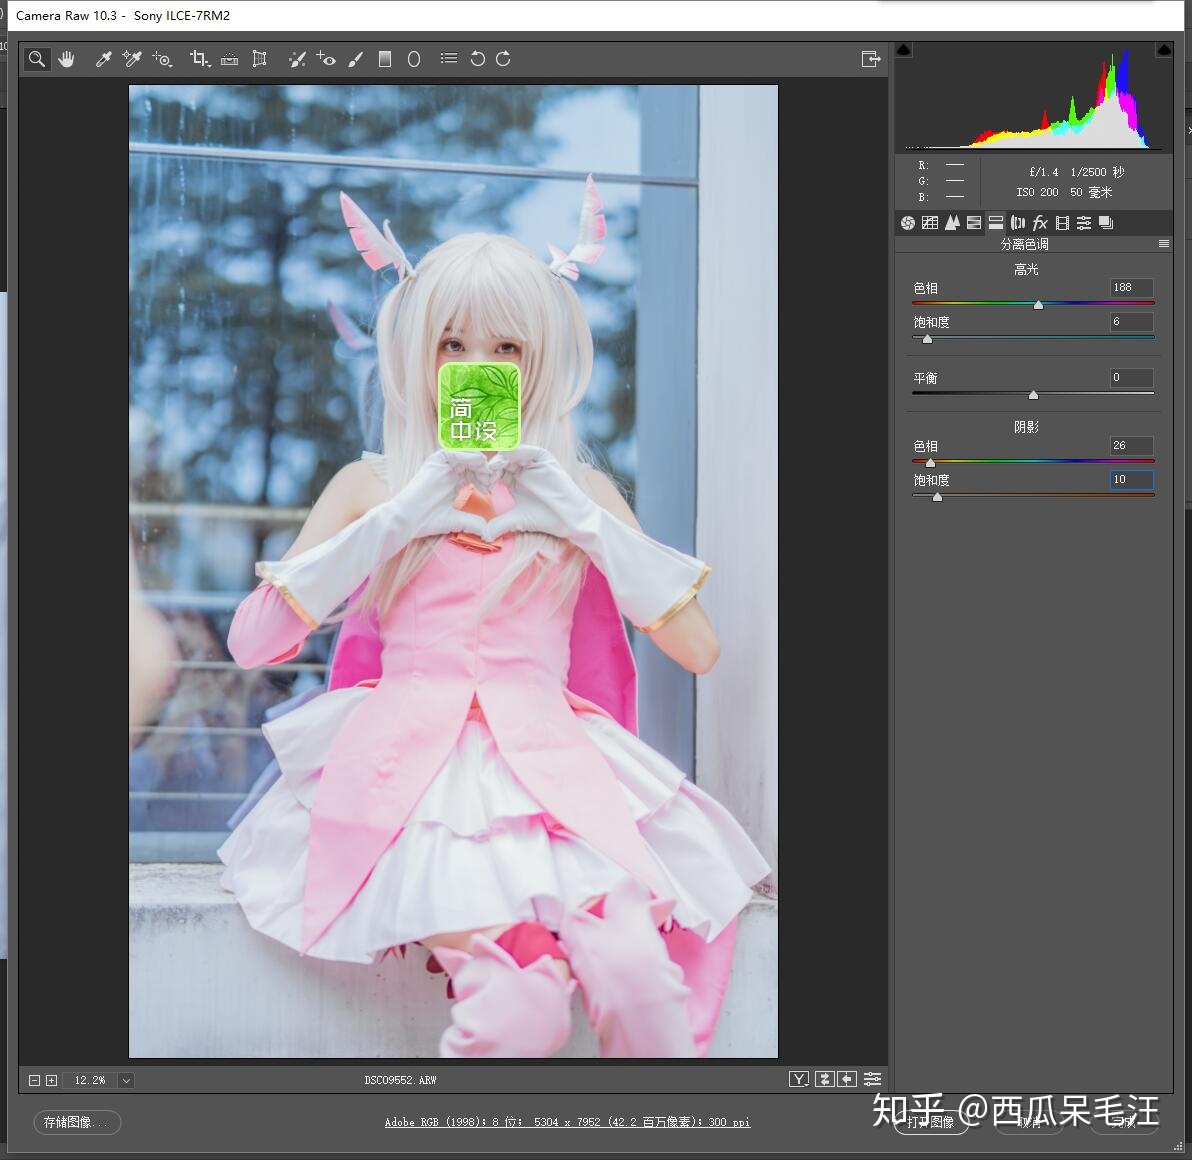Click the 高光 section heading
This screenshot has height=1160, width=1192.
1026,269
